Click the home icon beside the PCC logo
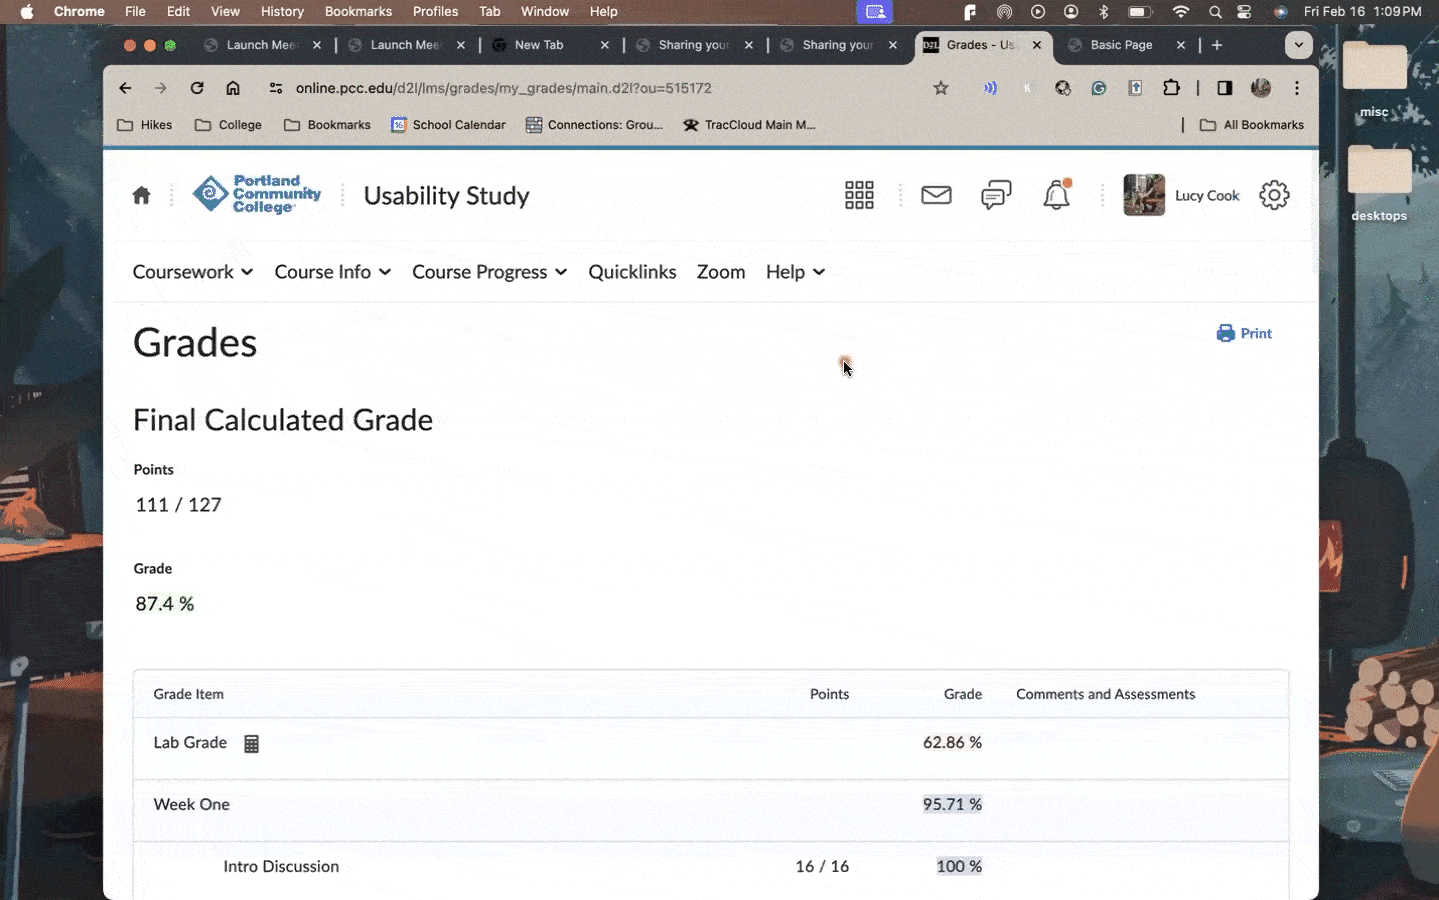The width and height of the screenshot is (1439, 900). pyautogui.click(x=141, y=195)
